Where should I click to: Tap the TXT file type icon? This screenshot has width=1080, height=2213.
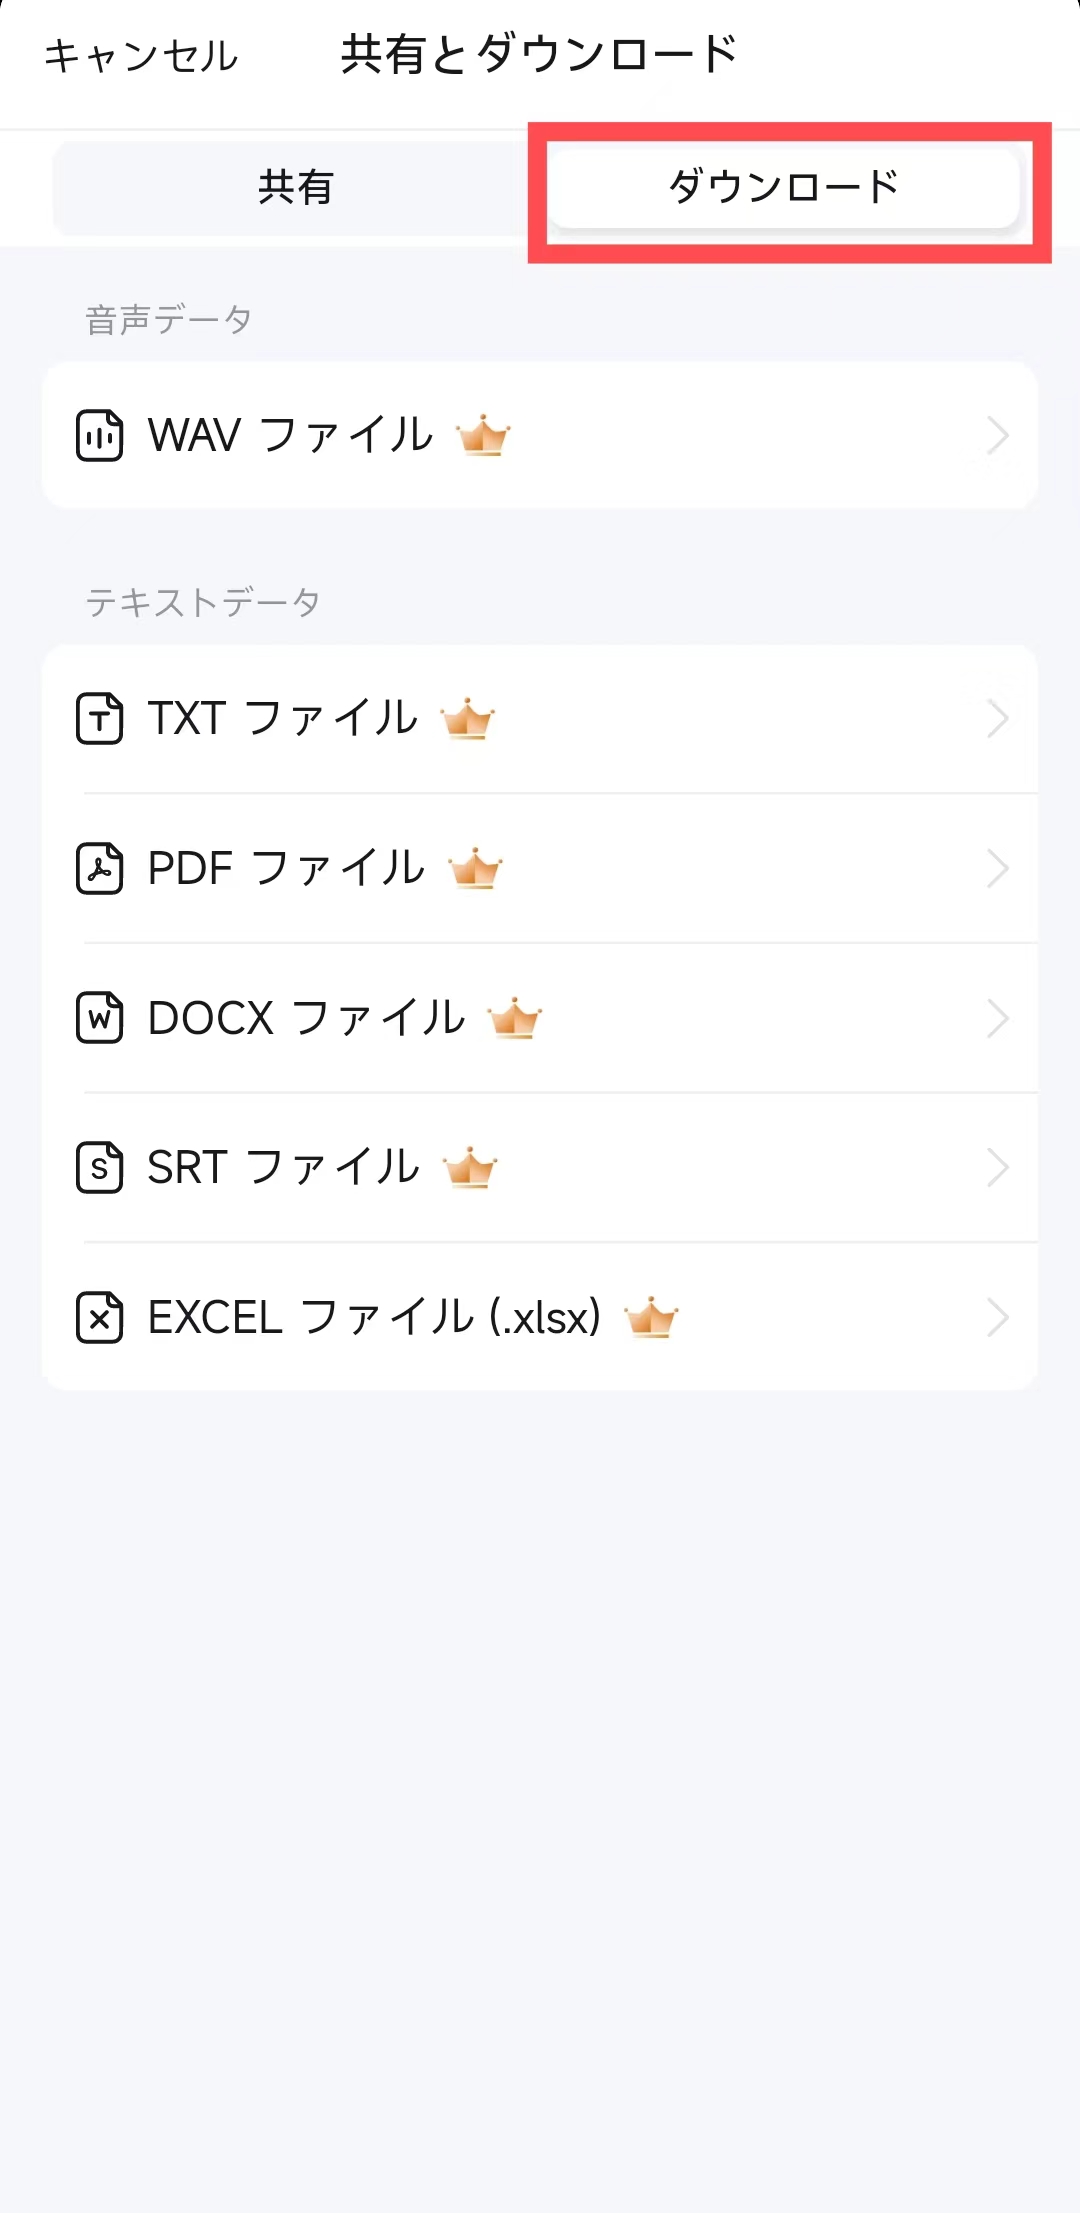coord(100,718)
